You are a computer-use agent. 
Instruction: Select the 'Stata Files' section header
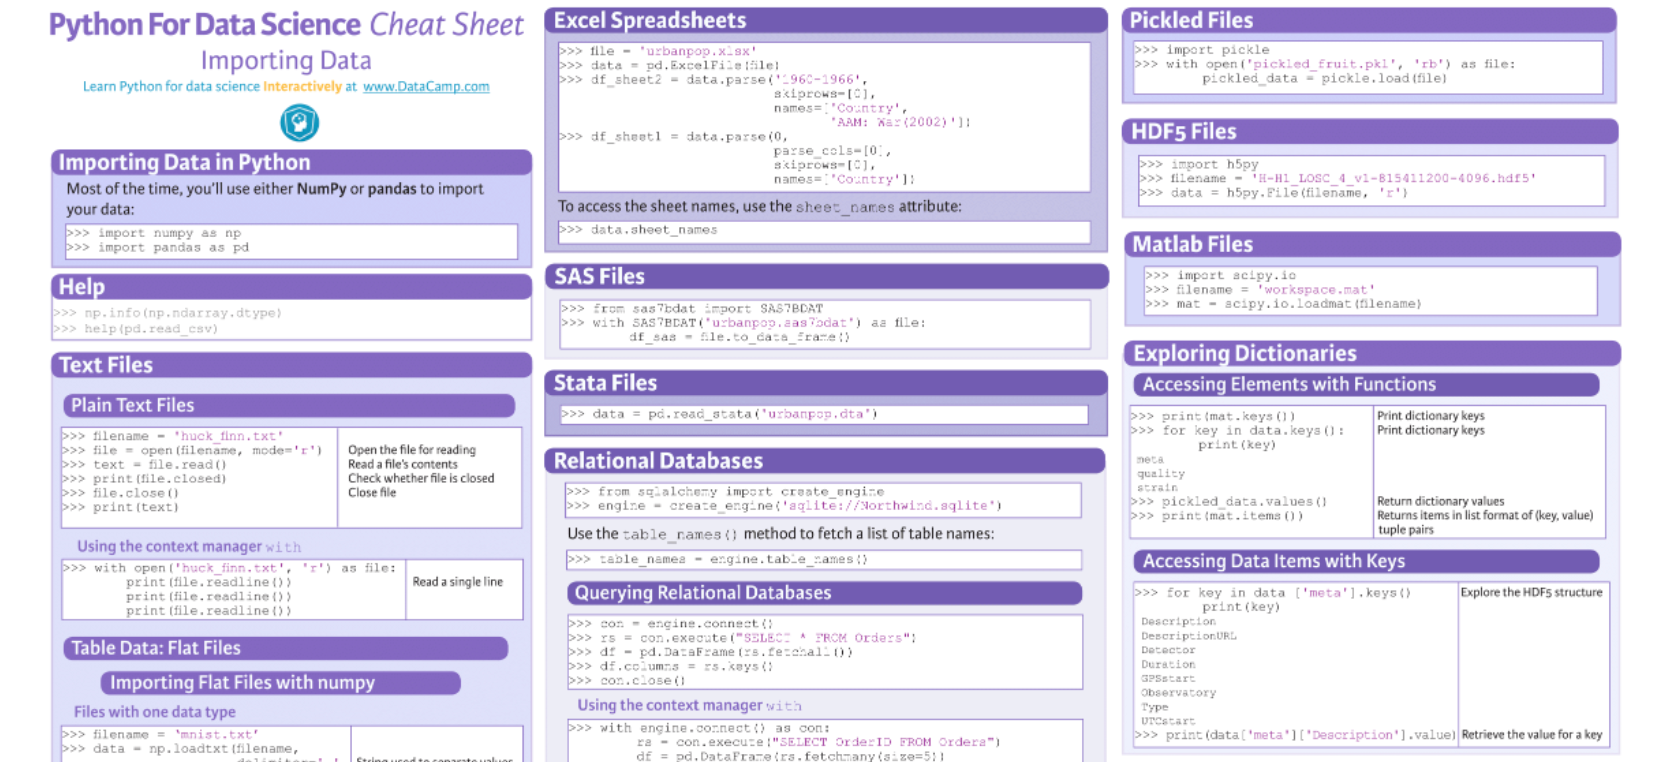click(x=825, y=383)
